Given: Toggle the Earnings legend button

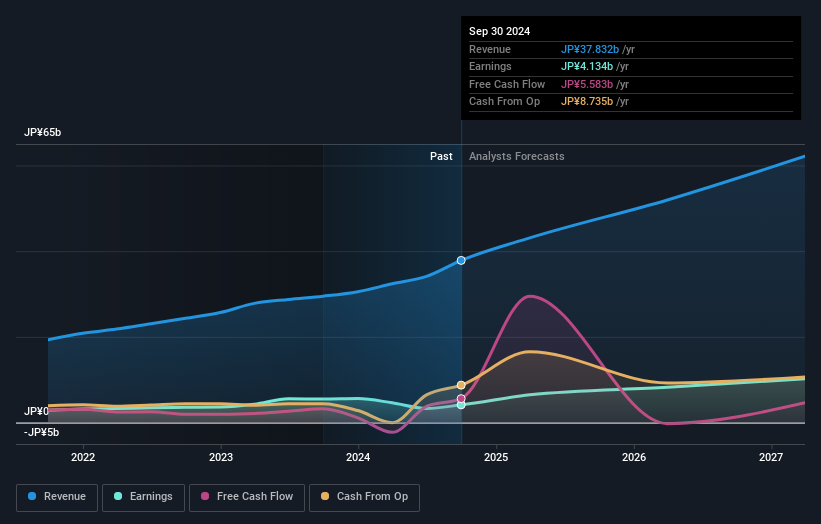Looking at the screenshot, I should 143,497.
